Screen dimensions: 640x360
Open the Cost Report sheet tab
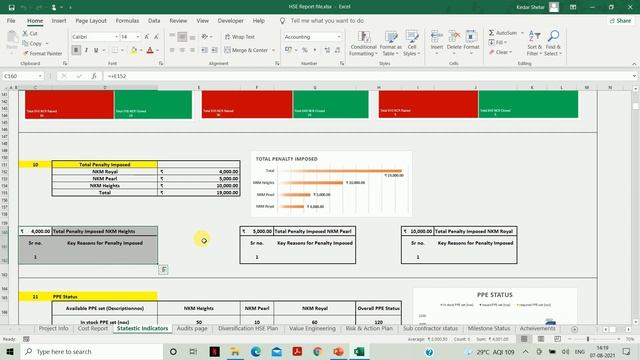[93, 329]
